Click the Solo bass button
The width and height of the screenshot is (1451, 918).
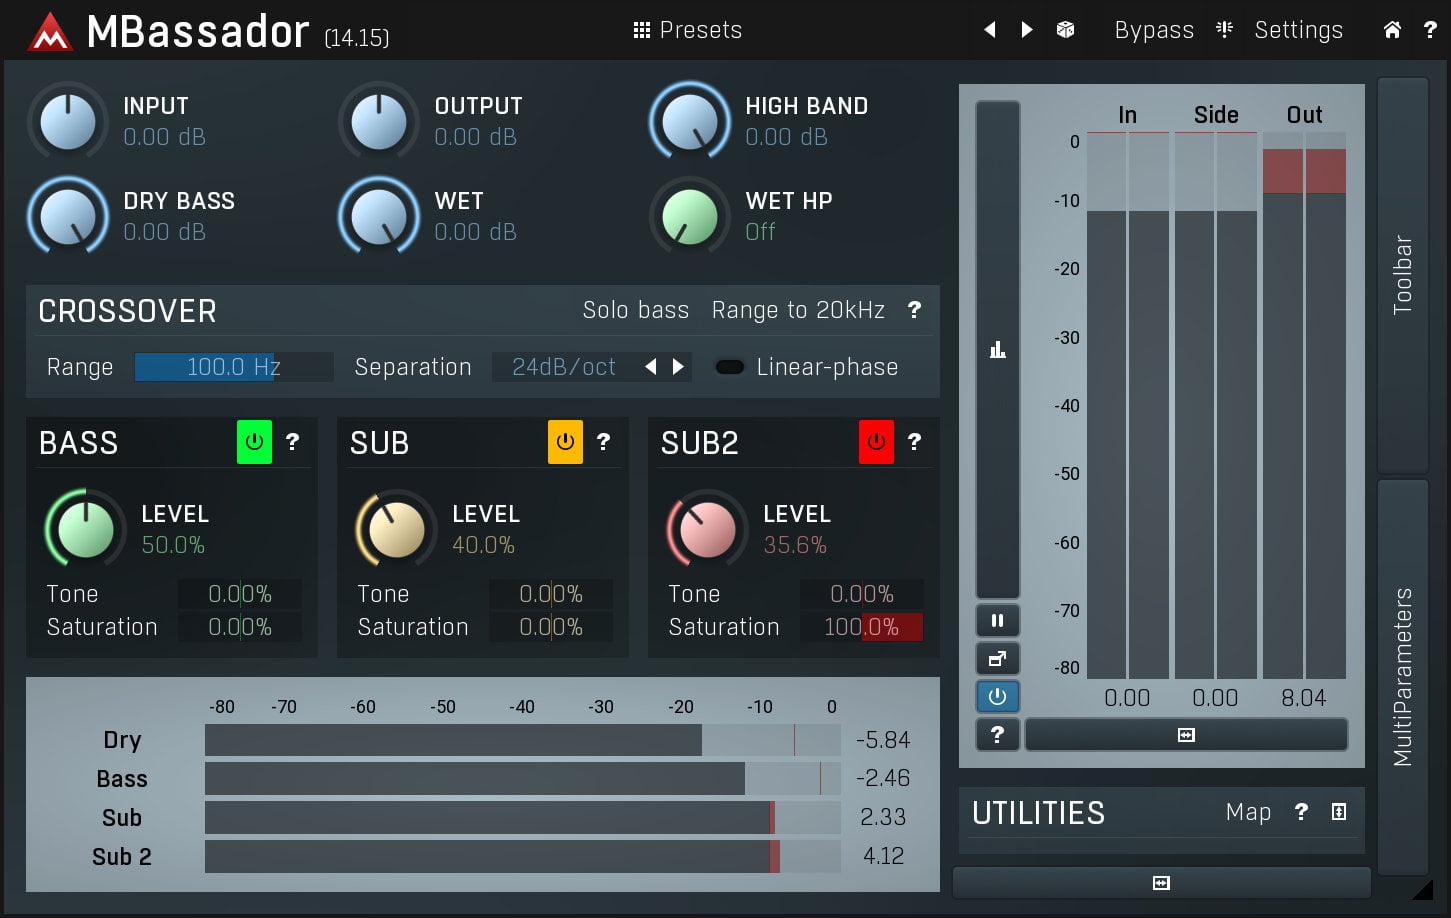635,310
